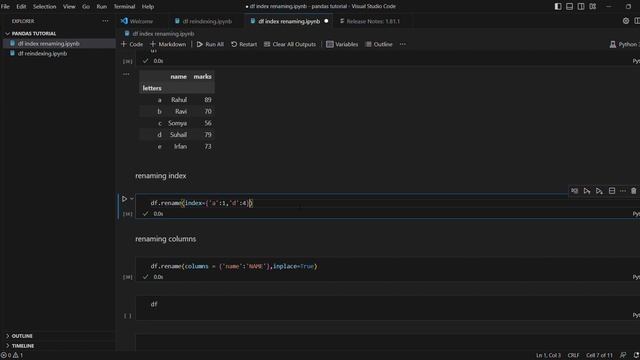
Task: Open the Selection menu
Action: point(44,7)
